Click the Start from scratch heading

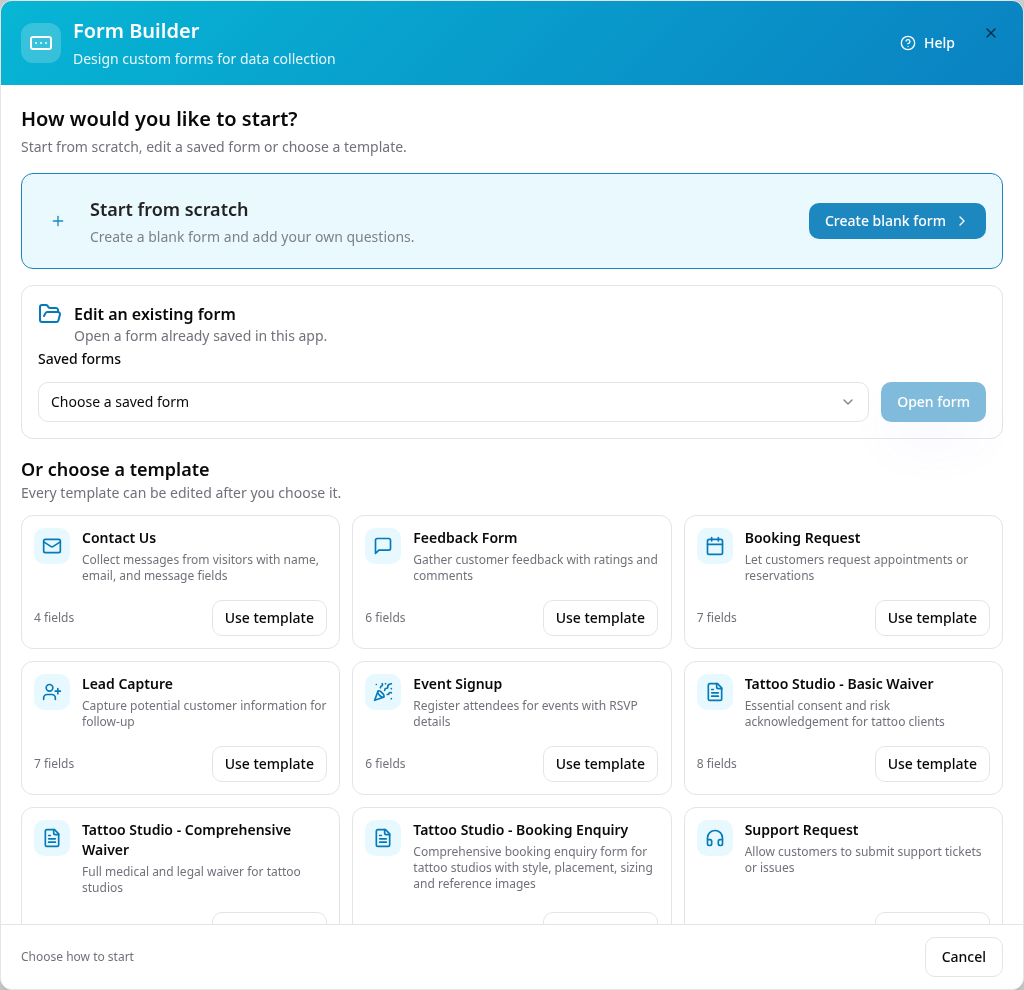169,210
